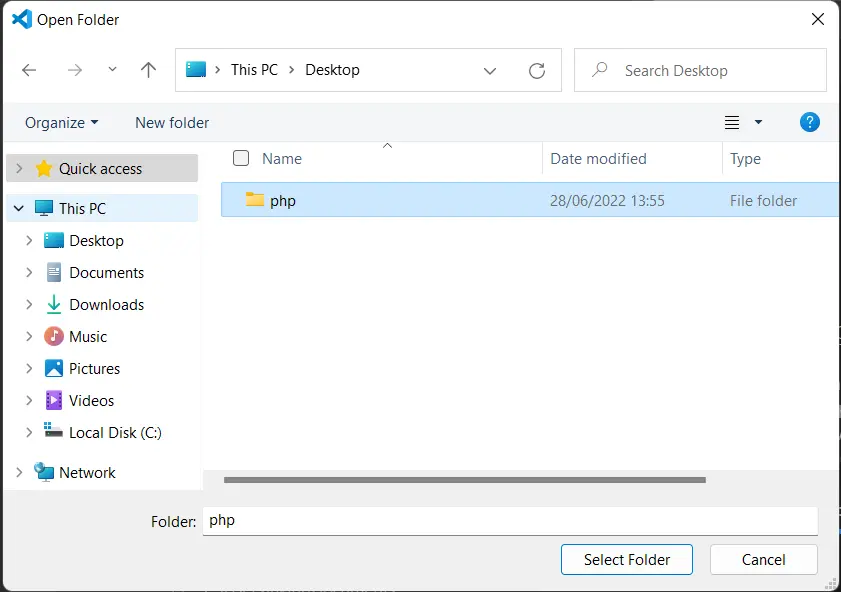The image size is (841, 592).
Task: Click the Music icon in navigation pane
Action: pyautogui.click(x=54, y=337)
